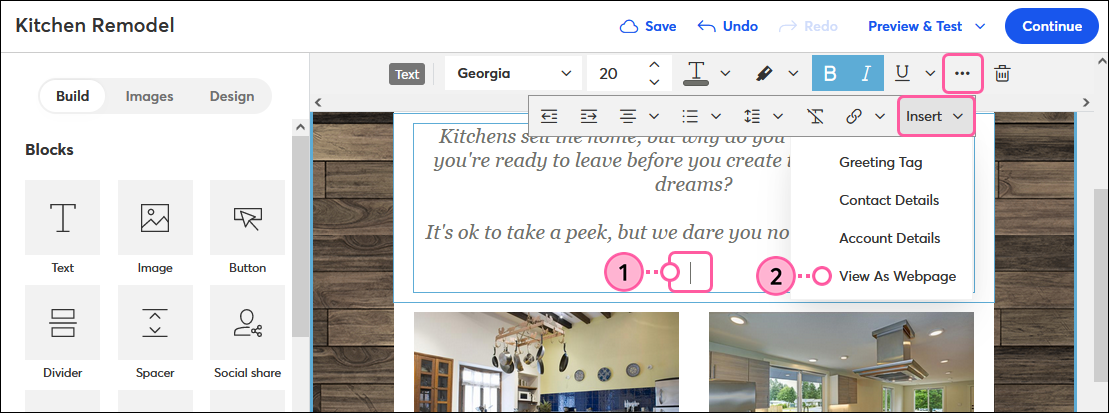Open the Georgia font family dropdown
This screenshot has width=1109, height=413.
point(513,74)
